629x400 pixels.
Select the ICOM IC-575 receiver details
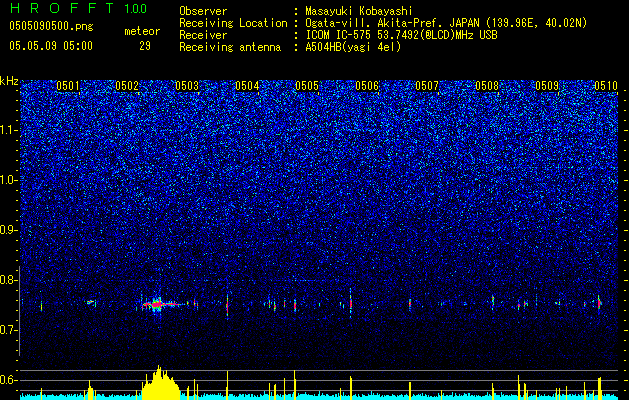(401, 35)
